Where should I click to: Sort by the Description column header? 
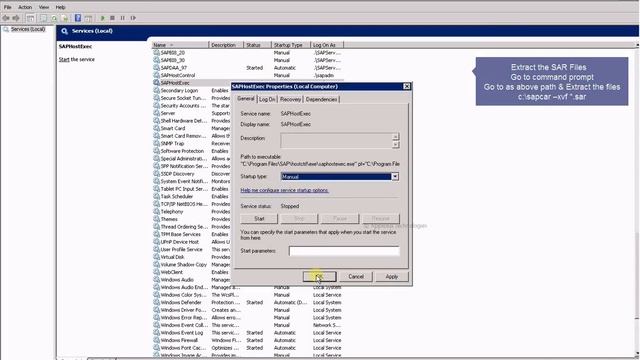click(226, 45)
